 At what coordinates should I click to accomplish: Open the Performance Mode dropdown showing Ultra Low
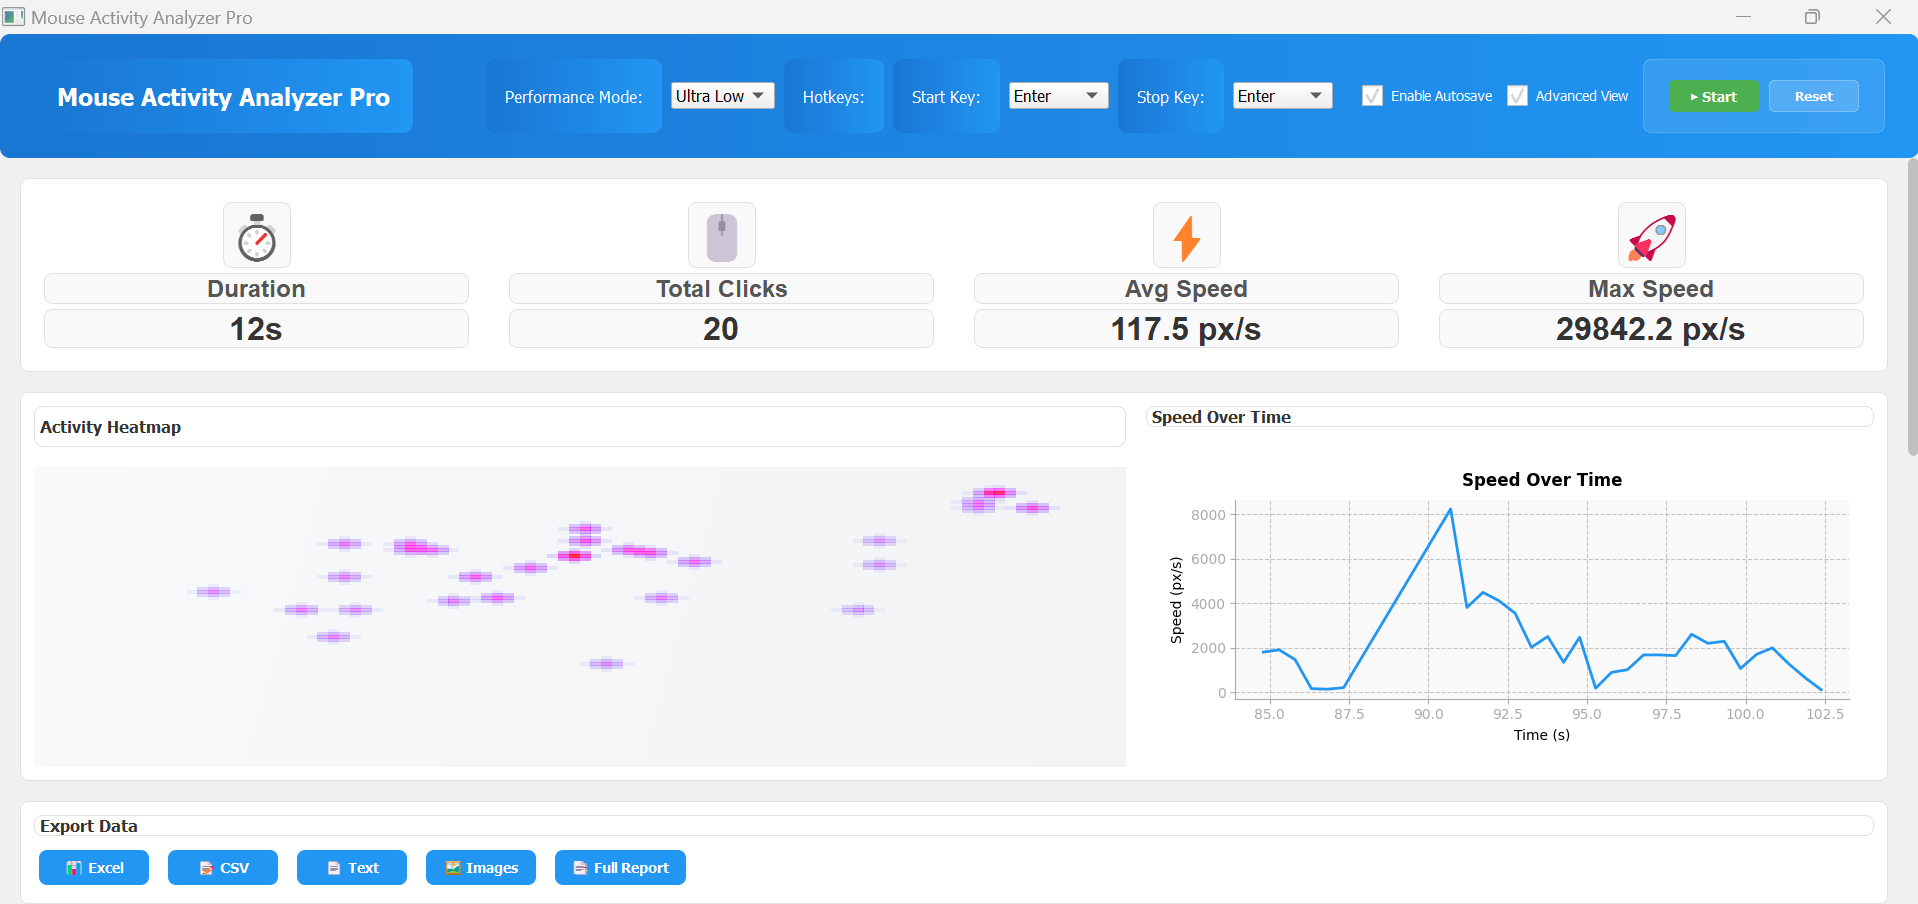click(x=721, y=95)
